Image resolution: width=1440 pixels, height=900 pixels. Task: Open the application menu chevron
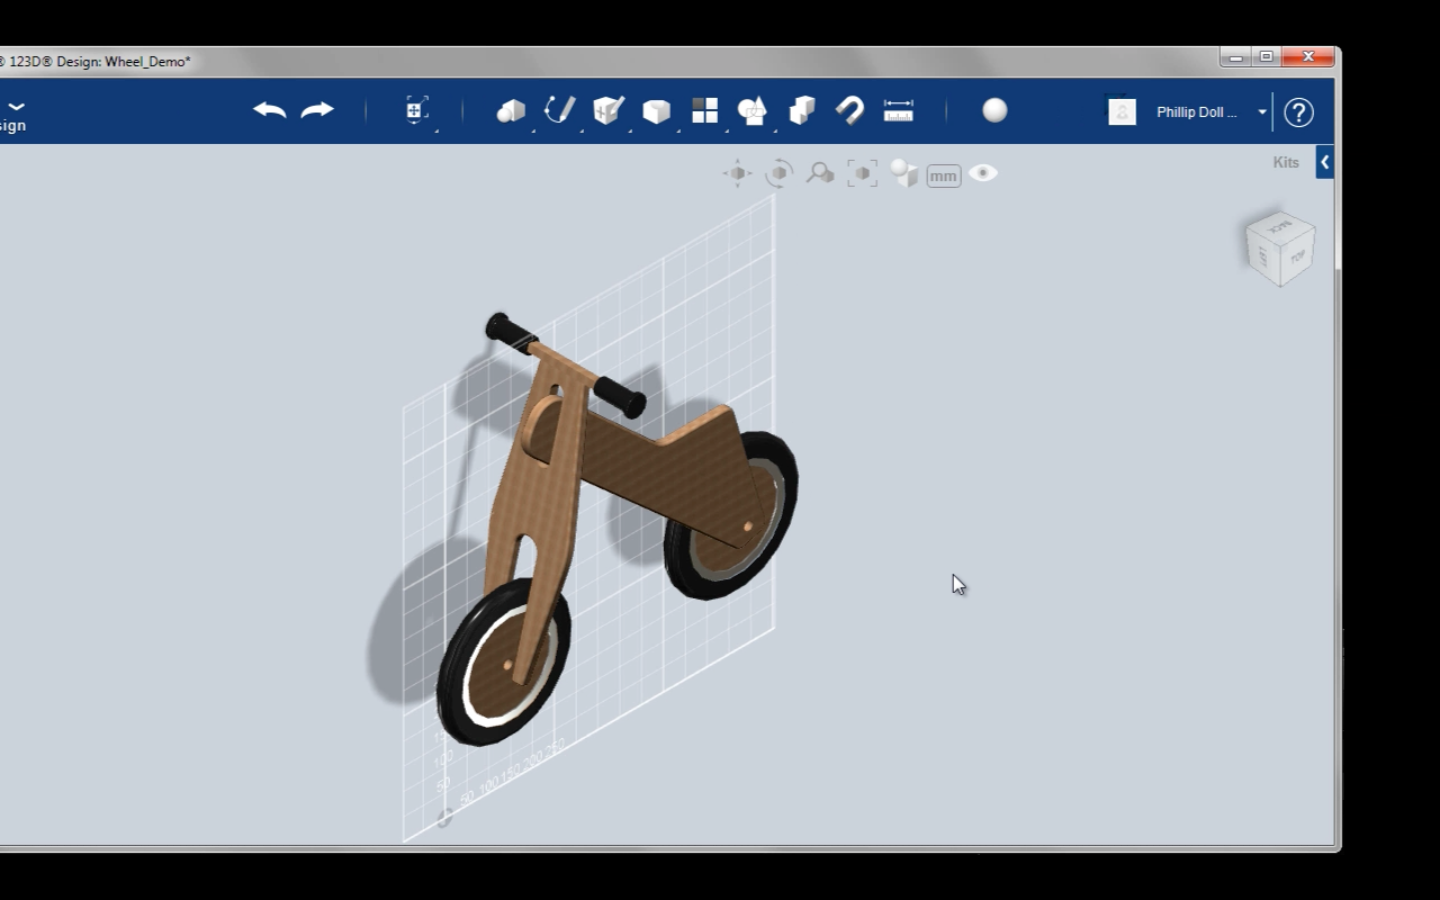coord(17,106)
